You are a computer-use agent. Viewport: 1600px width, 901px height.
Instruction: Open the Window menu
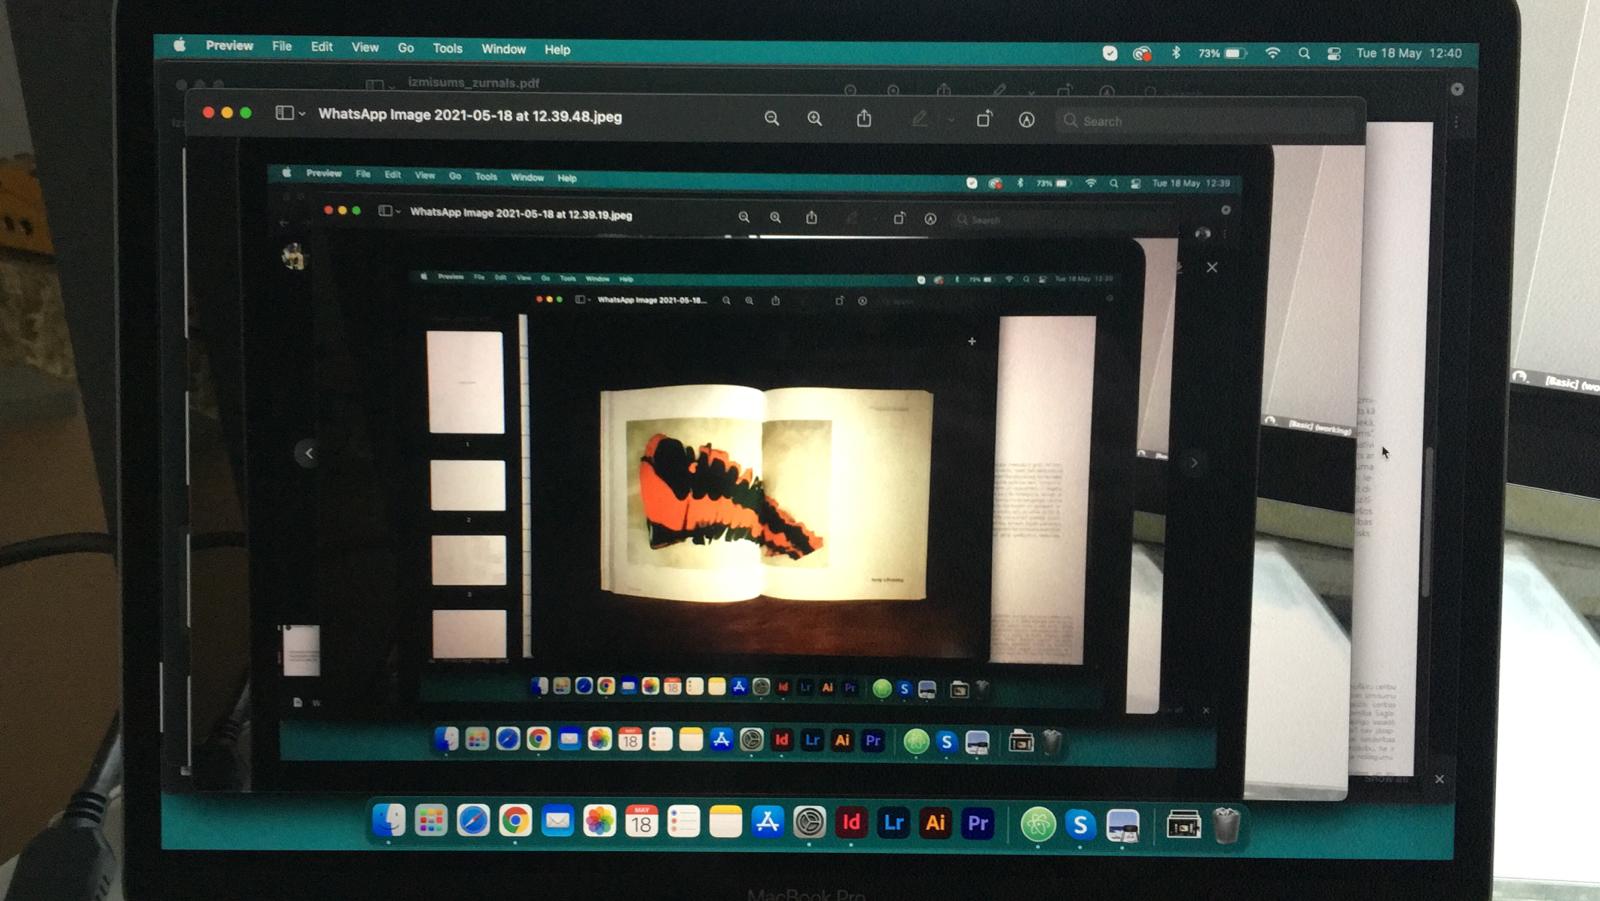click(503, 49)
